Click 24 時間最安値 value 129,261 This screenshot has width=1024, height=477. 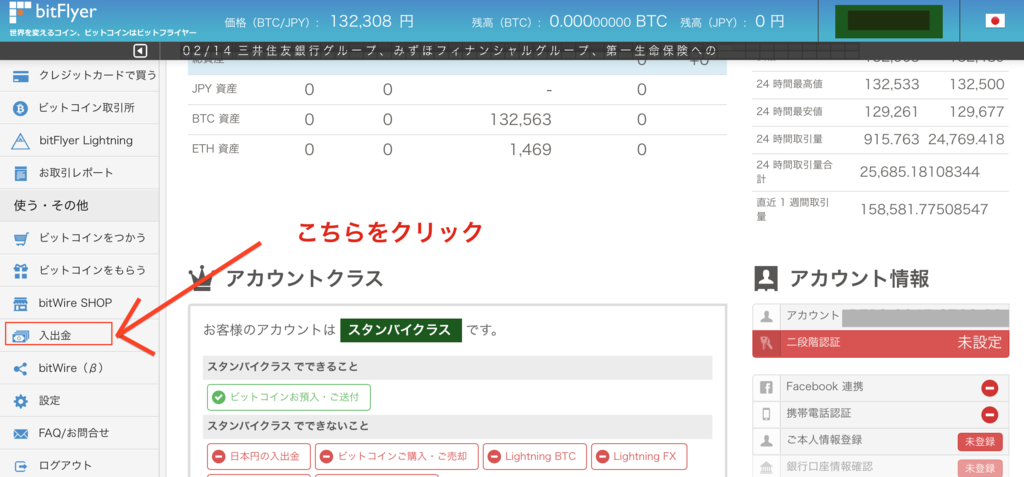[891, 112]
